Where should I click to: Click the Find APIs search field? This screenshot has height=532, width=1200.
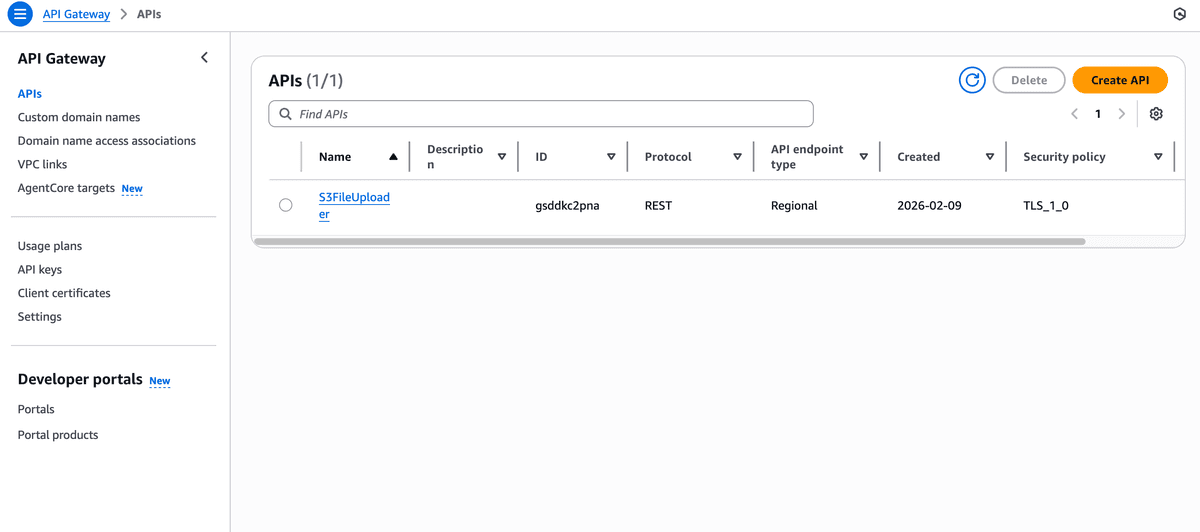pyautogui.click(x=541, y=114)
